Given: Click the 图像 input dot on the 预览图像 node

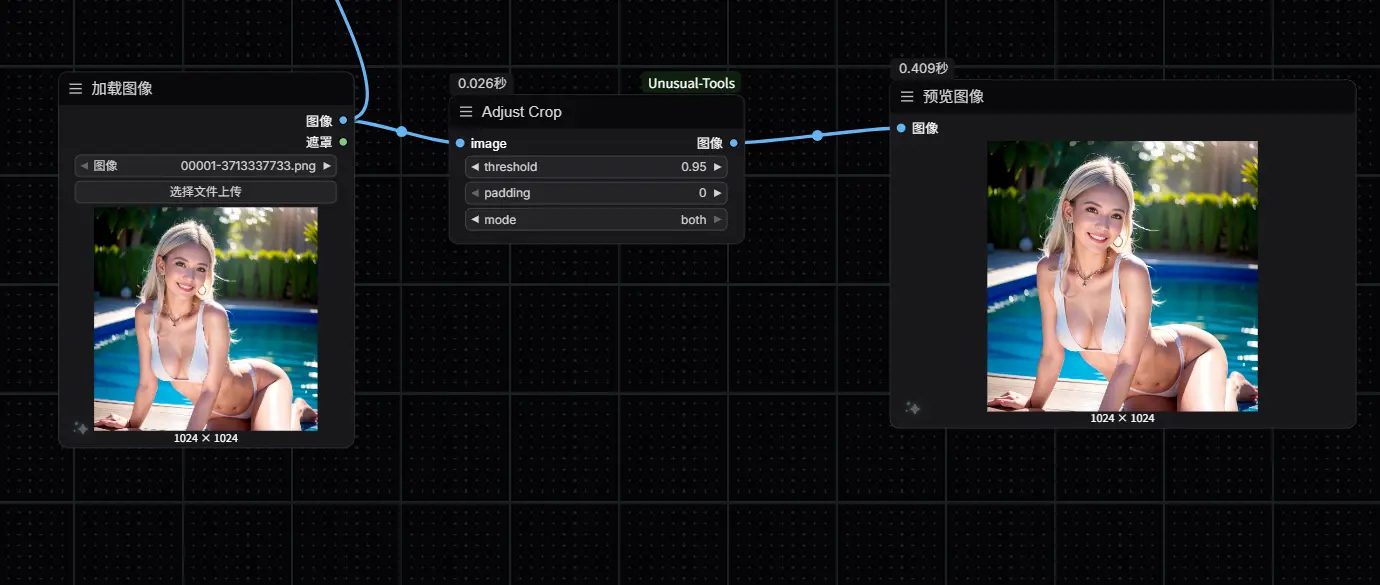Looking at the screenshot, I should point(899,128).
